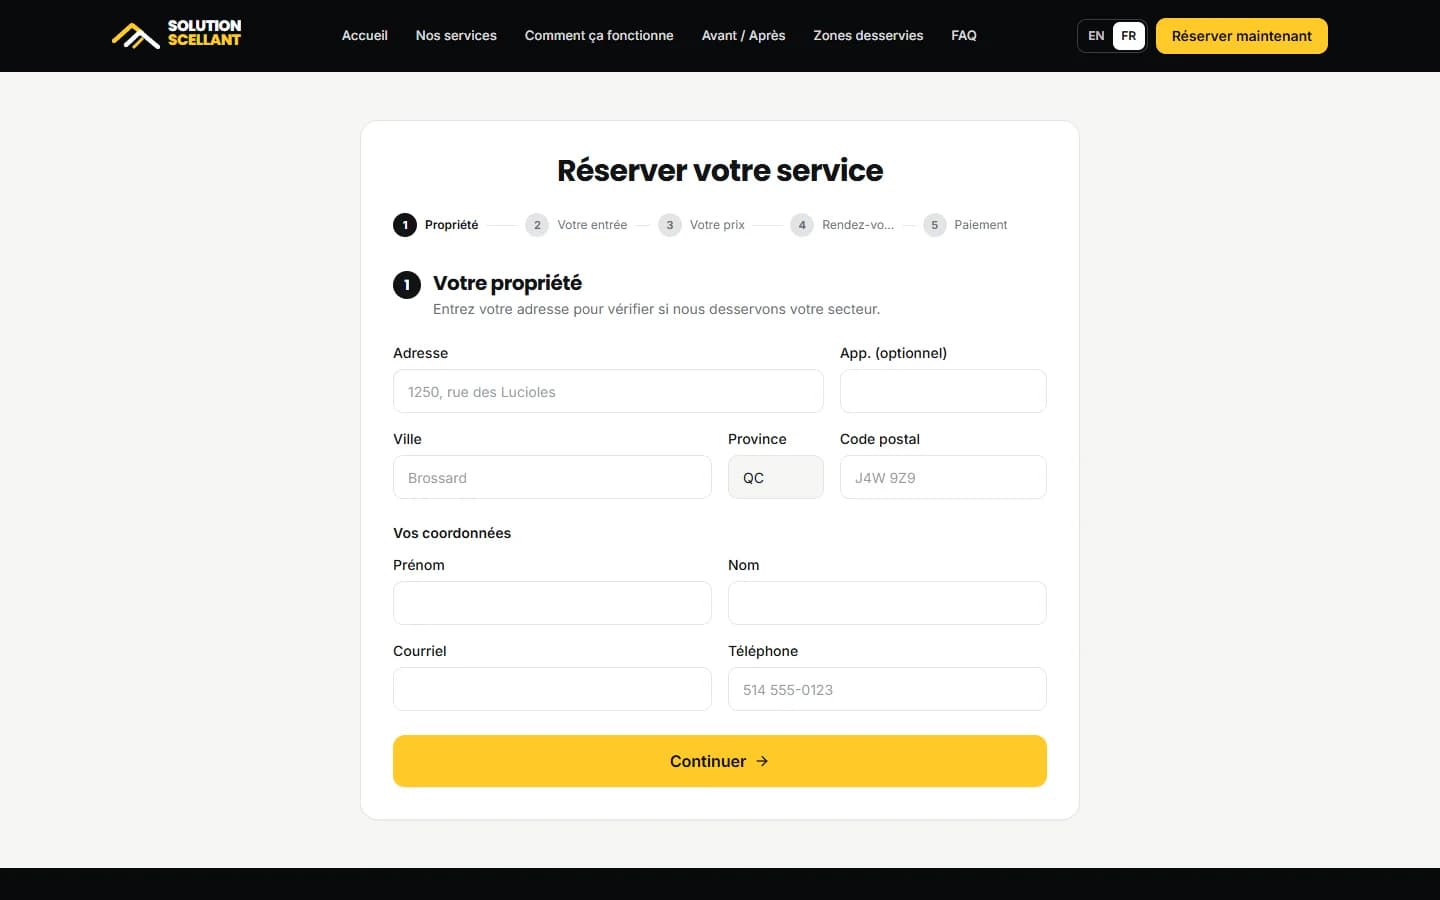Navigate to Avant / Après

(x=743, y=35)
